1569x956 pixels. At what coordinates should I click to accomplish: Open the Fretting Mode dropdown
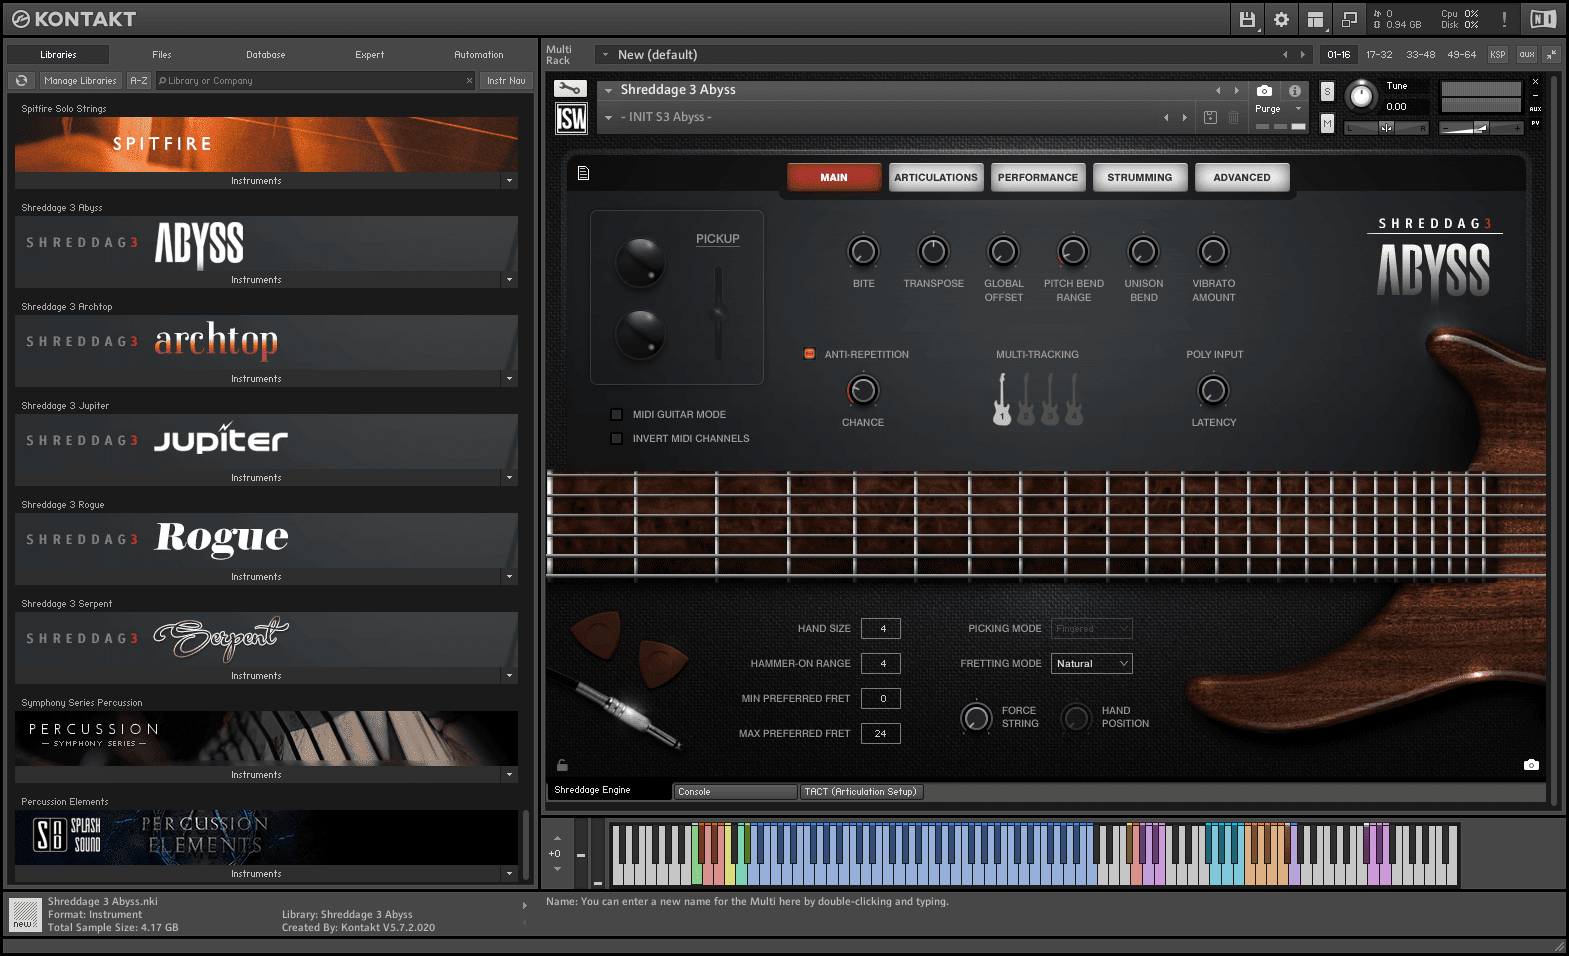1092,664
